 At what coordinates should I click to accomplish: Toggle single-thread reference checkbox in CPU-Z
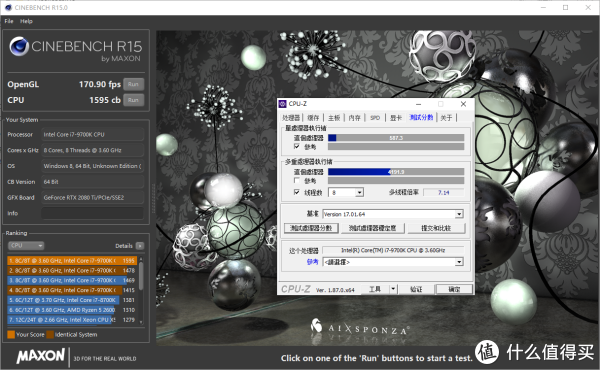tap(297, 147)
